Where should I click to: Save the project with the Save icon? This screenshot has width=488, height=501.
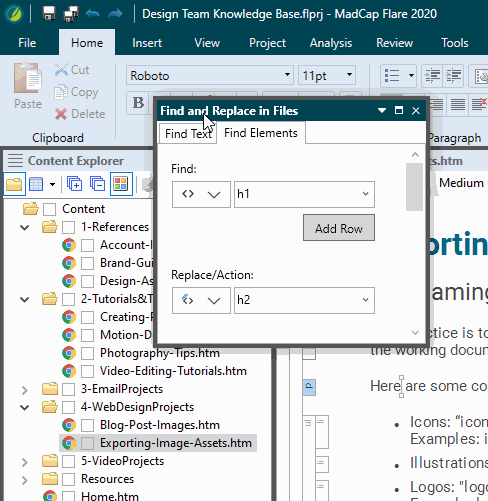[49, 14]
